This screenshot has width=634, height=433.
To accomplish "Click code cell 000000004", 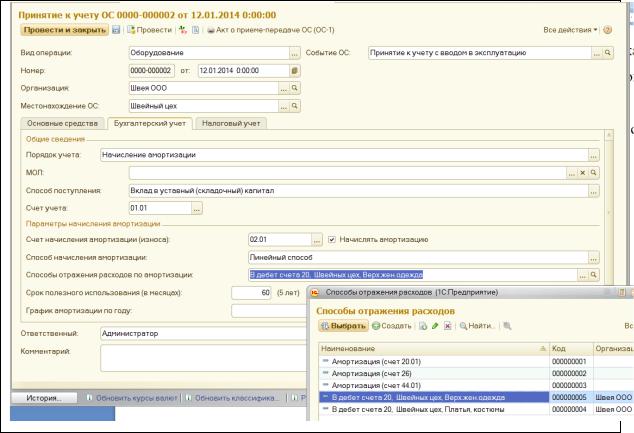I will pyautogui.click(x=571, y=410).
